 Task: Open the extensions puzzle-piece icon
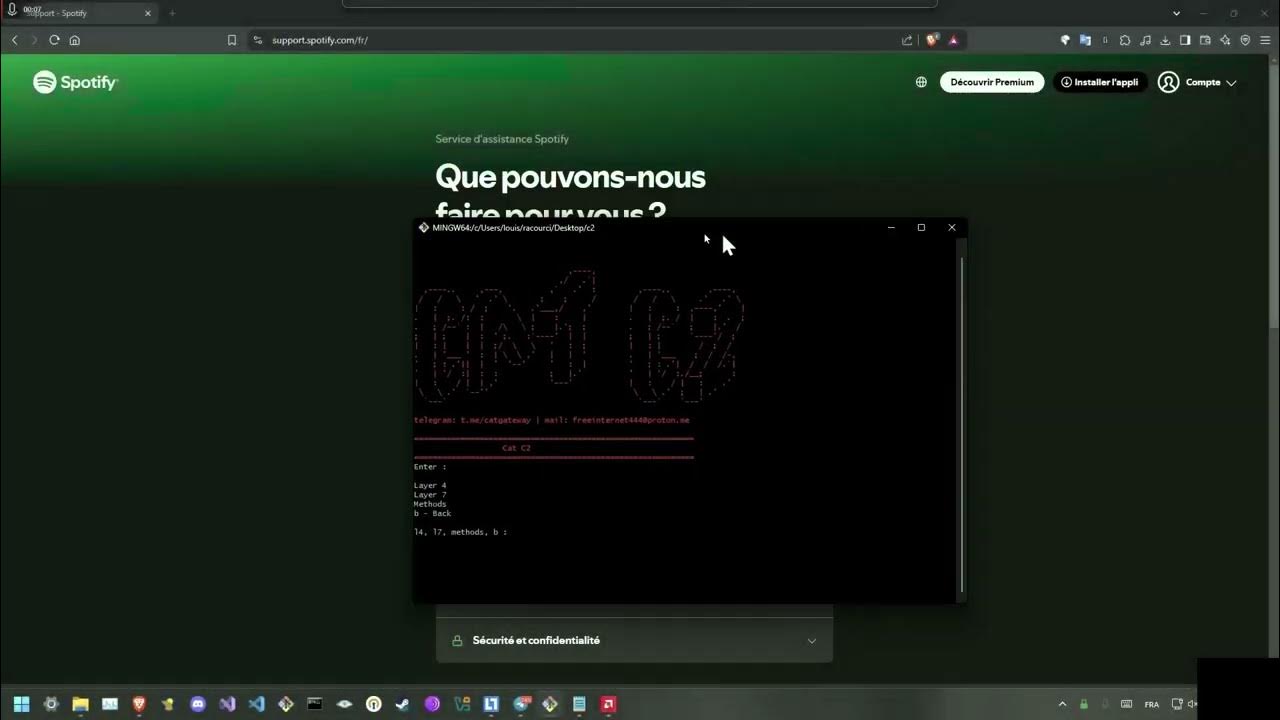coord(1125,40)
